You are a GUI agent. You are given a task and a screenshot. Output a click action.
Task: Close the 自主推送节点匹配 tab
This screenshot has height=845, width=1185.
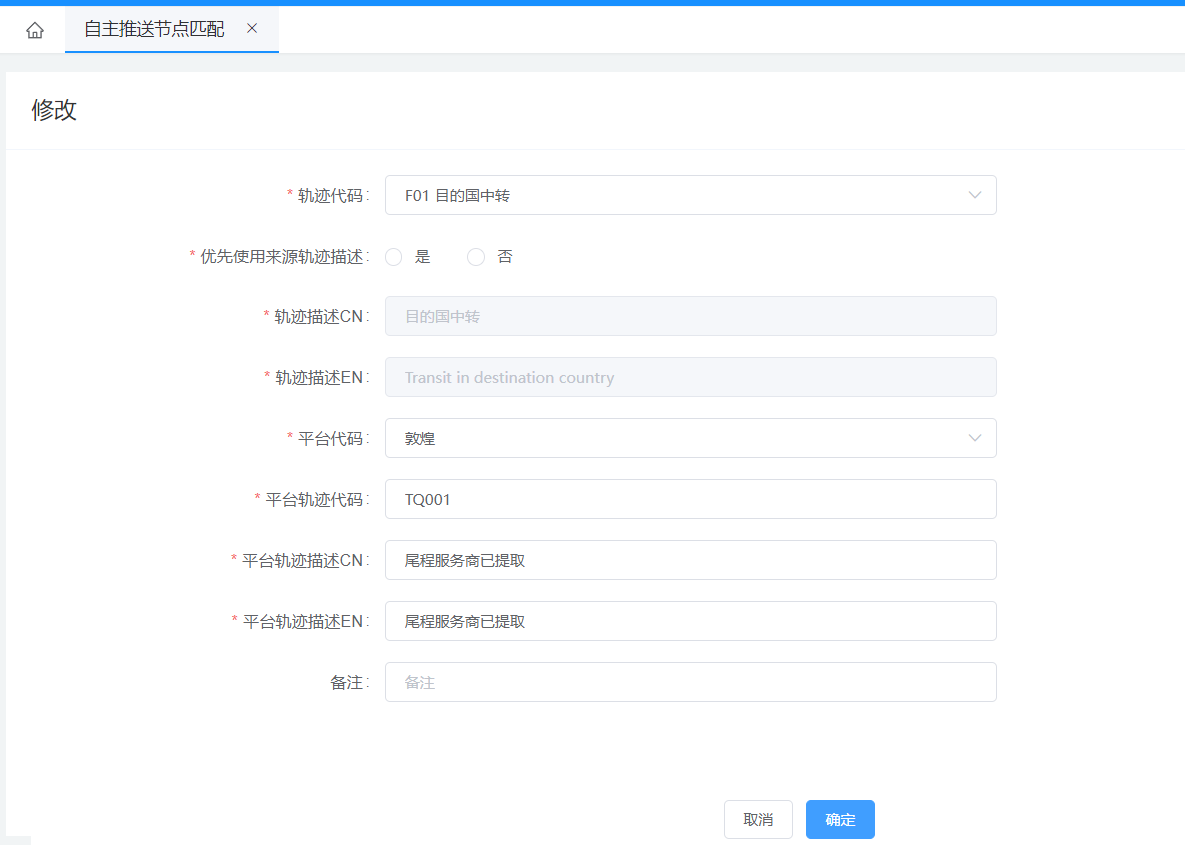point(252,29)
